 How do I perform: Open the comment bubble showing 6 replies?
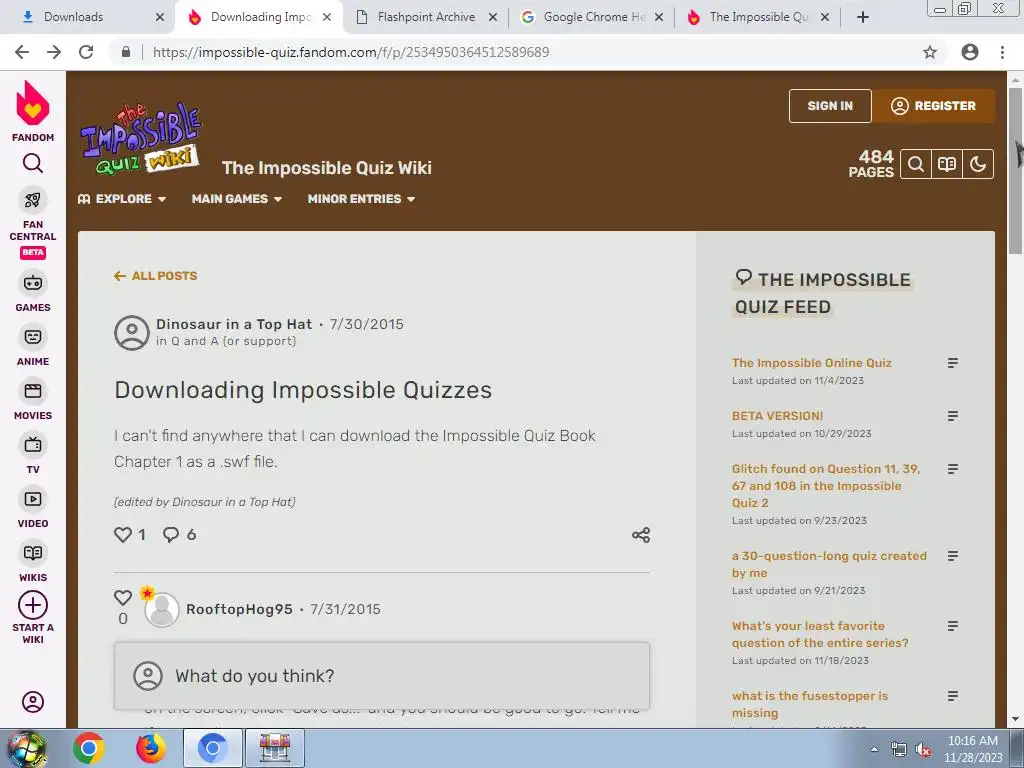[x=170, y=535]
